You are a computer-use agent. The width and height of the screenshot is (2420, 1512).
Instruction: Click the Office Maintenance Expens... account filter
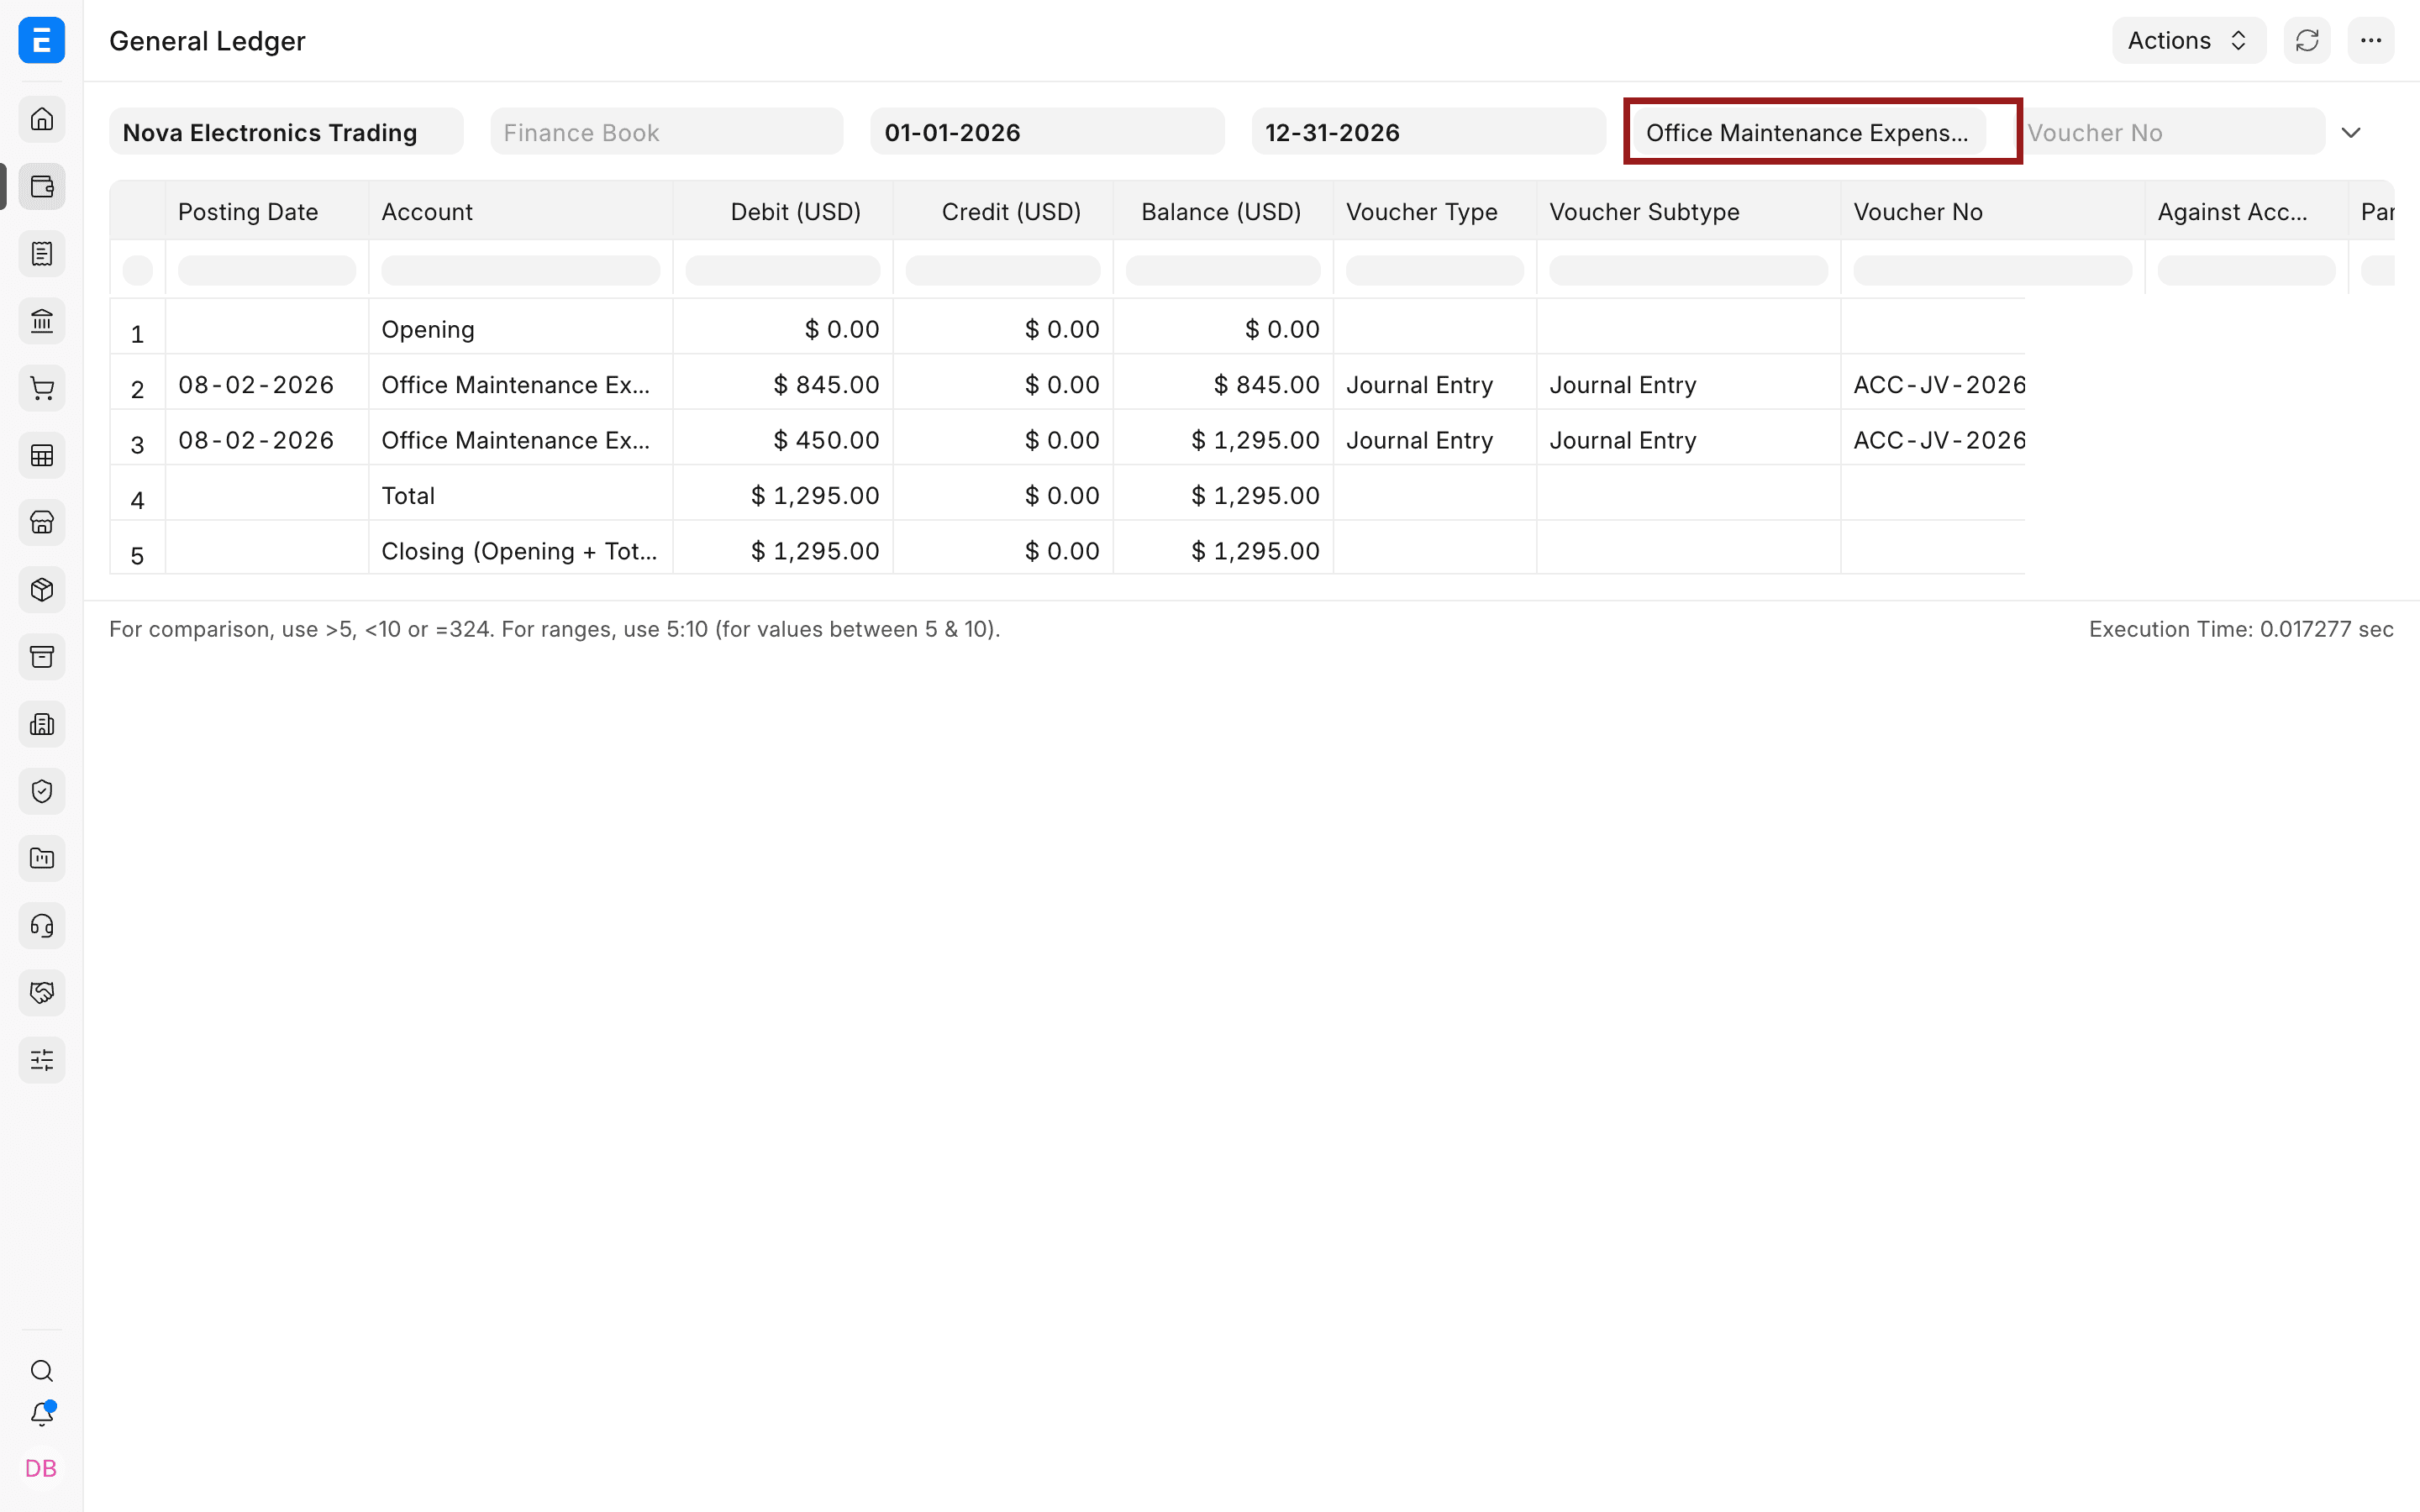point(1809,132)
